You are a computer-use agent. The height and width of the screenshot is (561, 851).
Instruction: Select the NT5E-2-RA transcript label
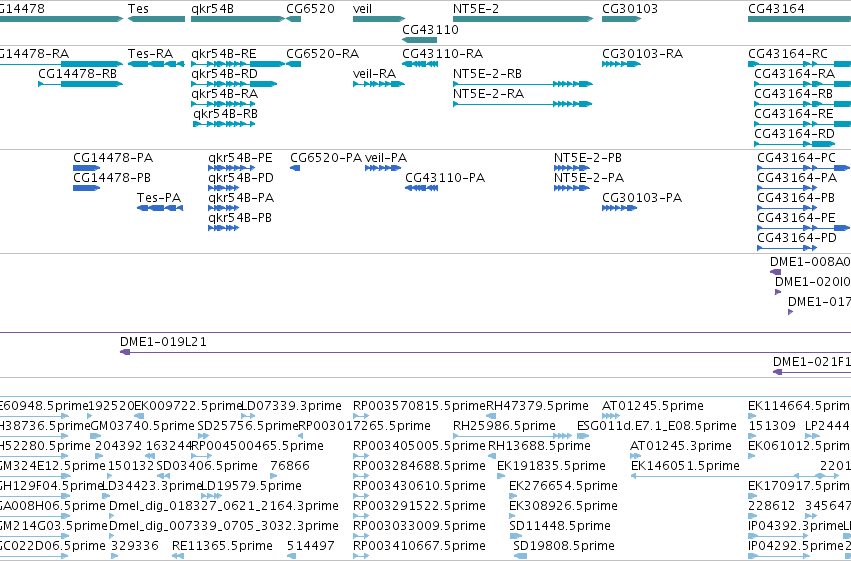point(488,94)
